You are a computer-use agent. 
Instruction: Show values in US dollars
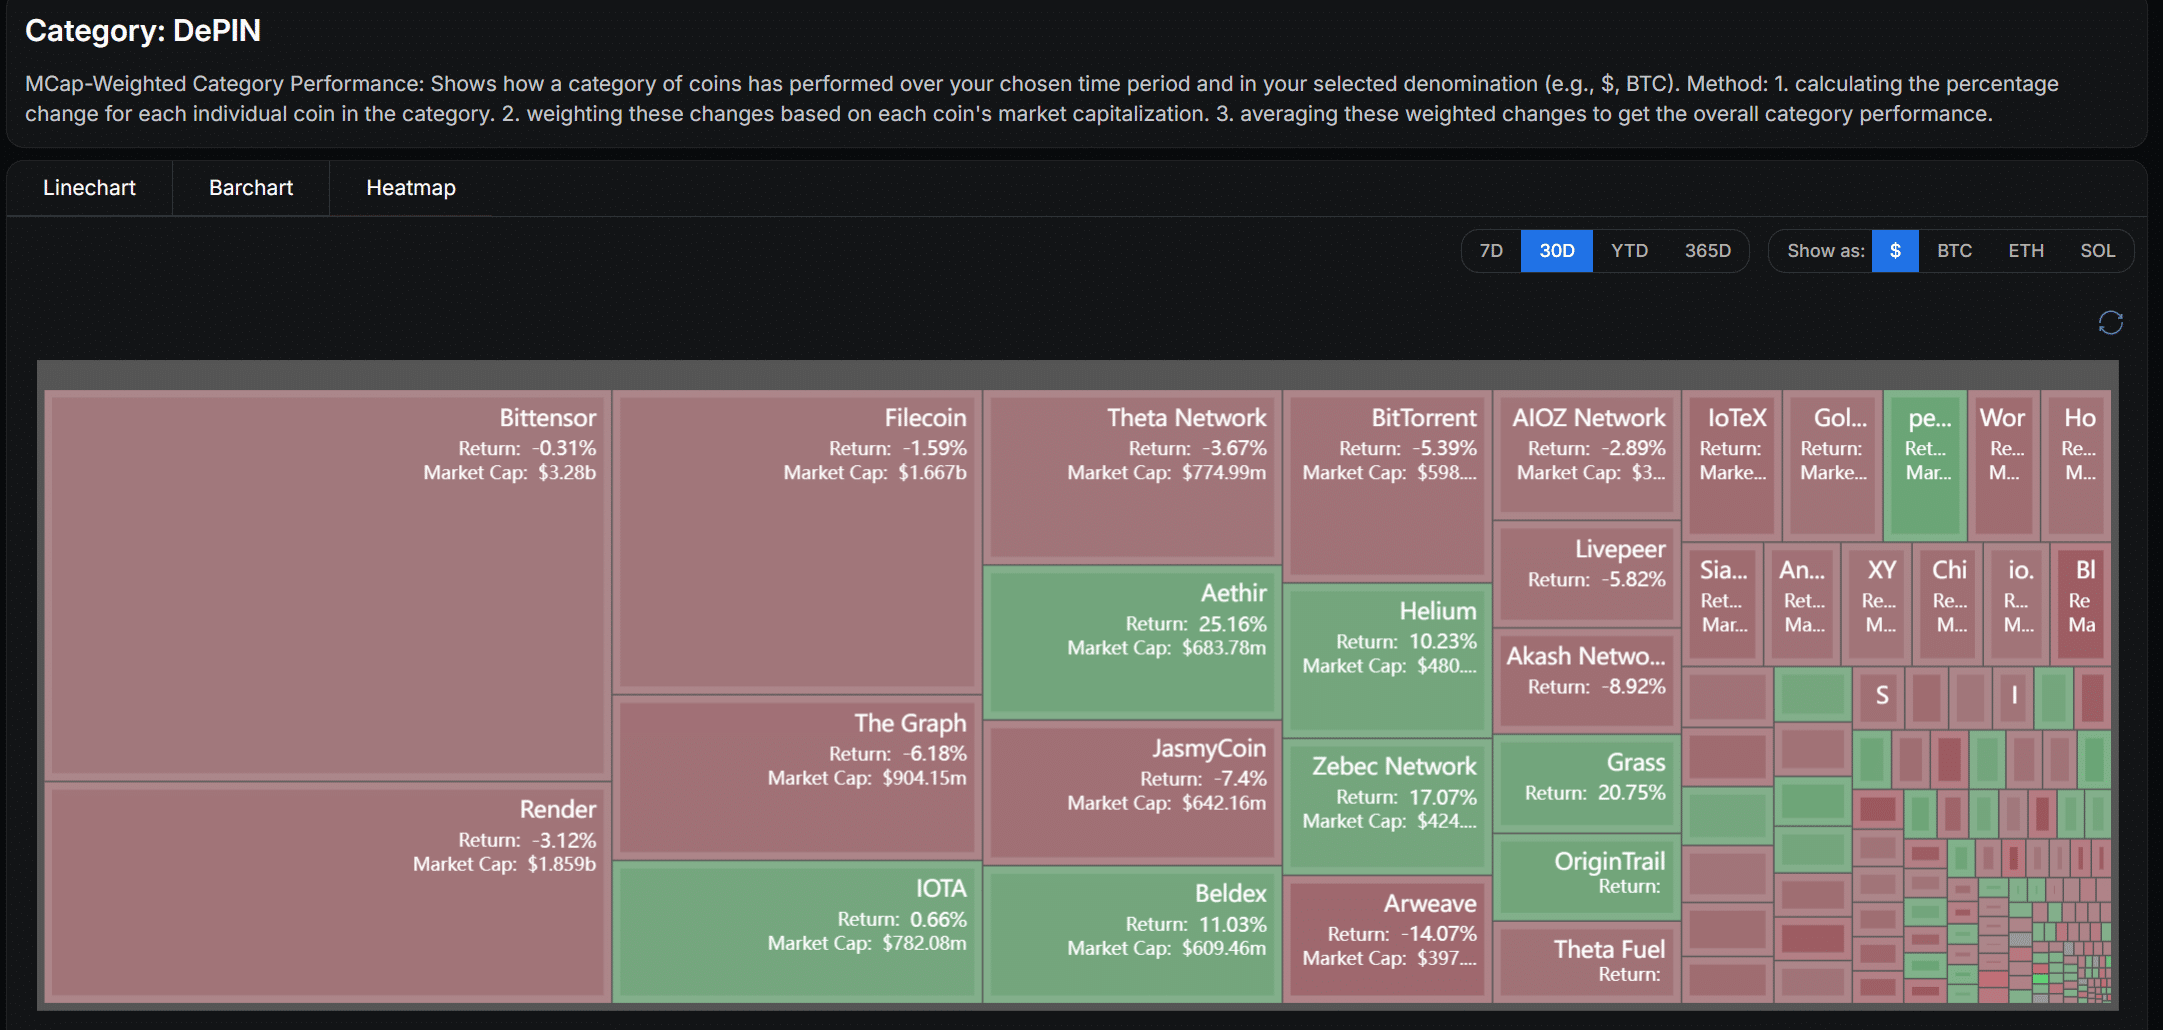[1895, 251]
